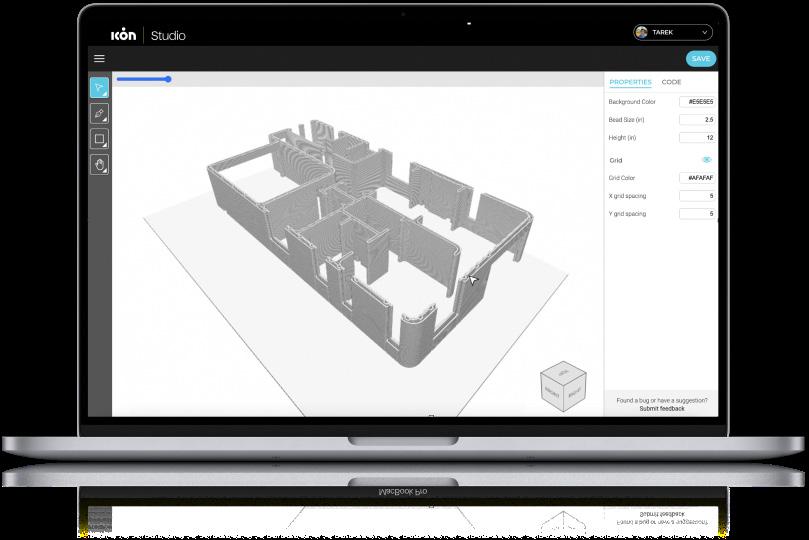
Task: Select the Rectangle shape tool
Action: coord(99,138)
